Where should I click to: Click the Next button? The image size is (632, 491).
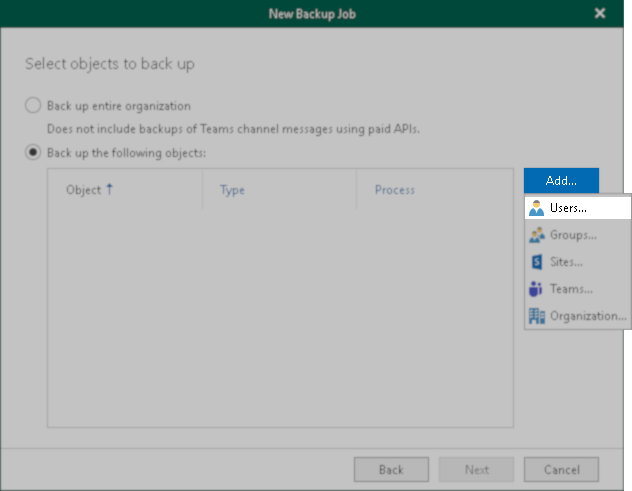pyautogui.click(x=476, y=470)
